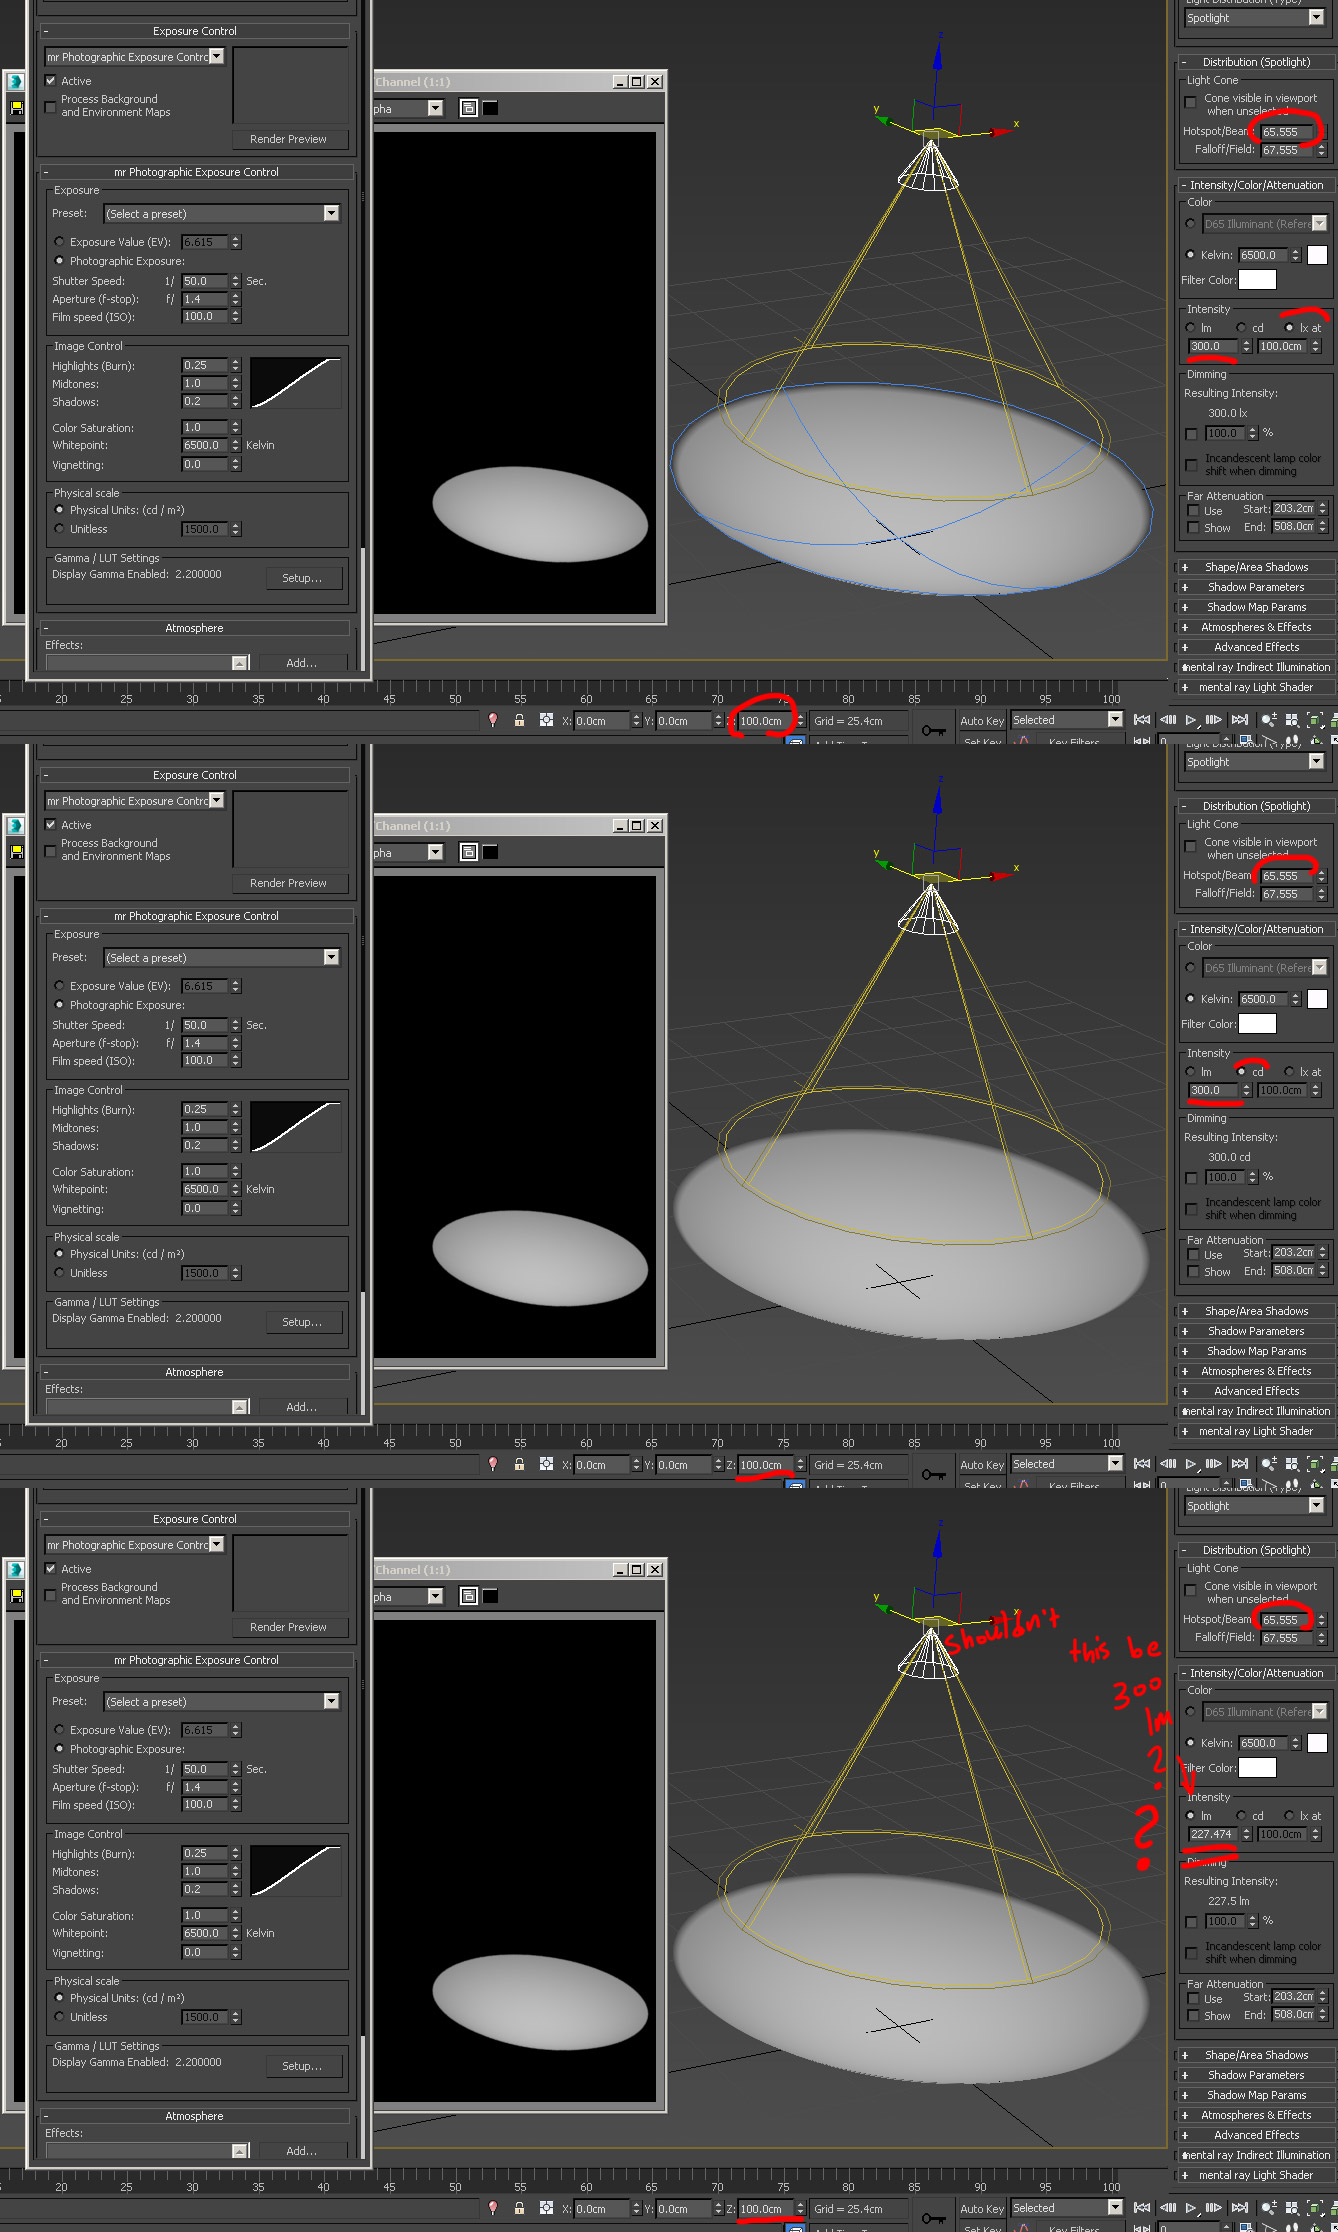Select Exposure Value (EV) radio in top screenshot

point(59,242)
